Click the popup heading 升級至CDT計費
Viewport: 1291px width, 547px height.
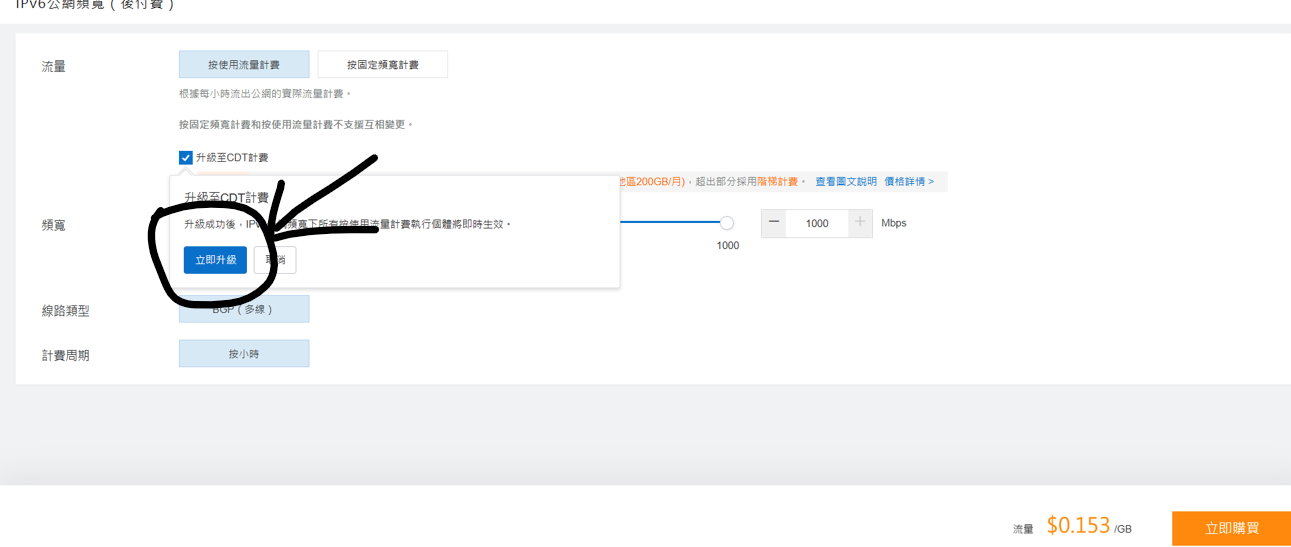(x=226, y=198)
